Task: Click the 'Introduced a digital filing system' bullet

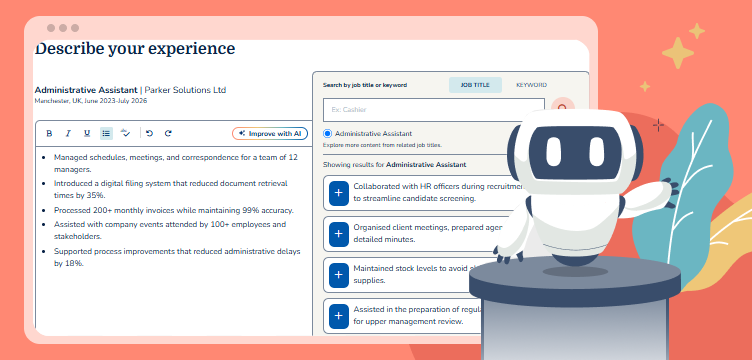Action: tap(171, 189)
